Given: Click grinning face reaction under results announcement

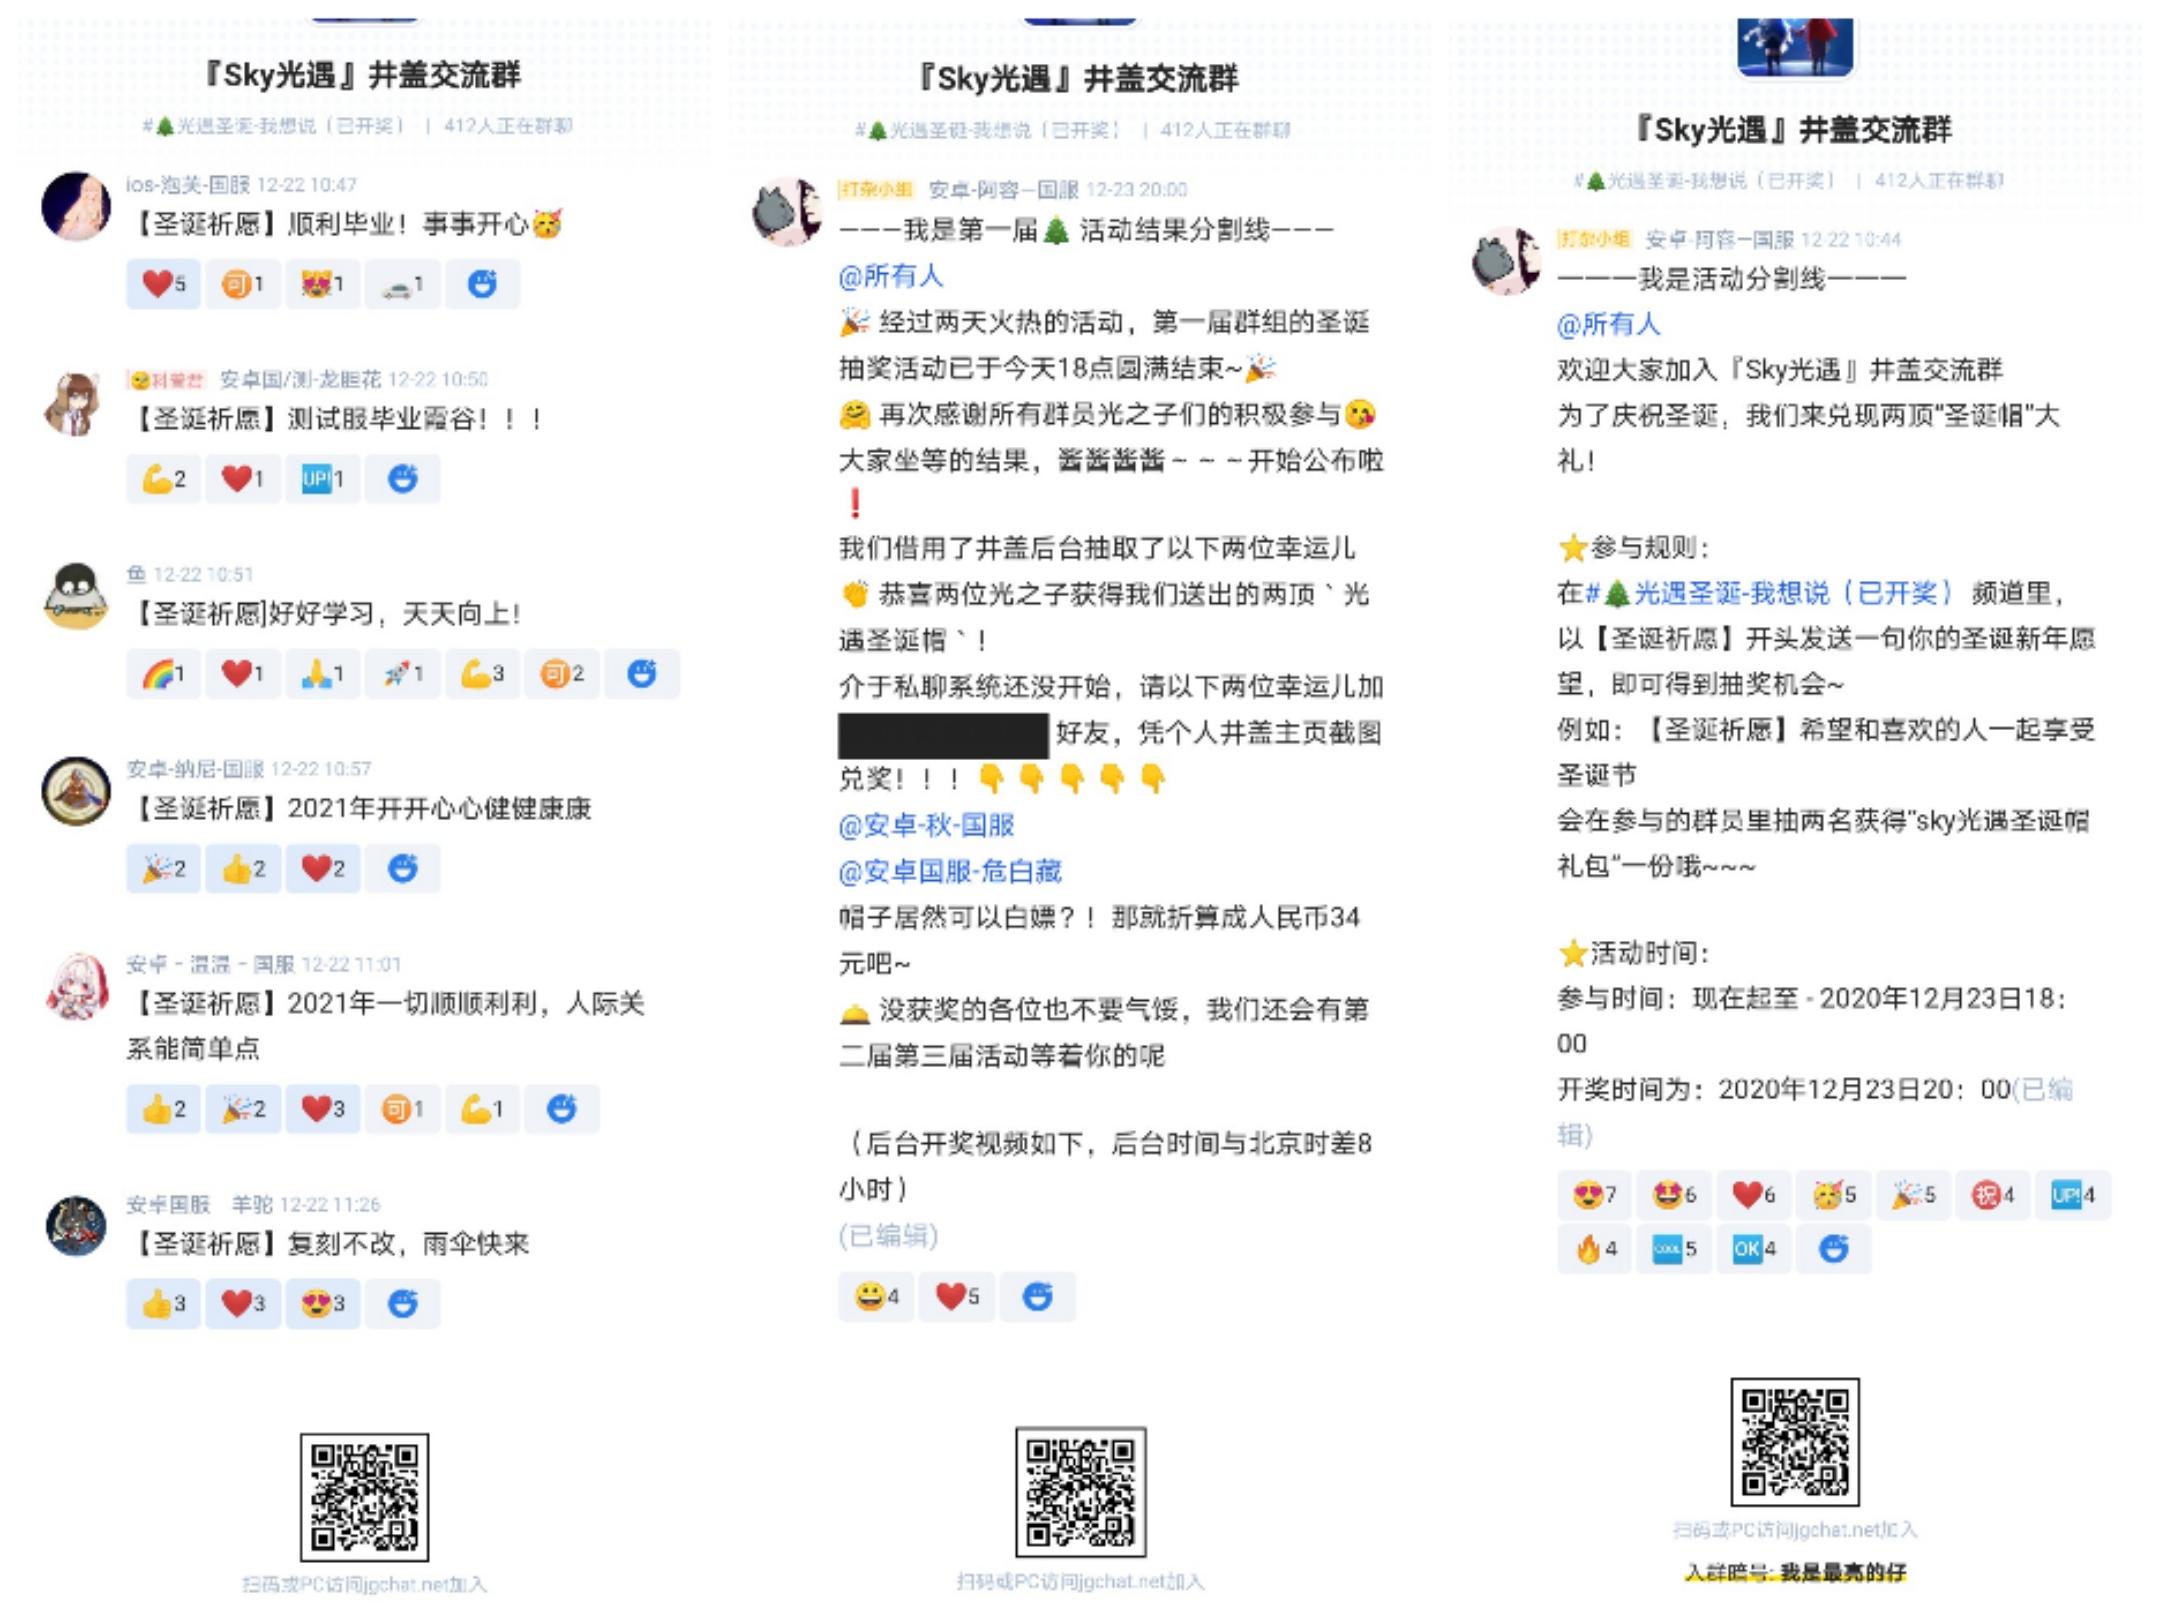Looking at the screenshot, I should click(876, 1297).
